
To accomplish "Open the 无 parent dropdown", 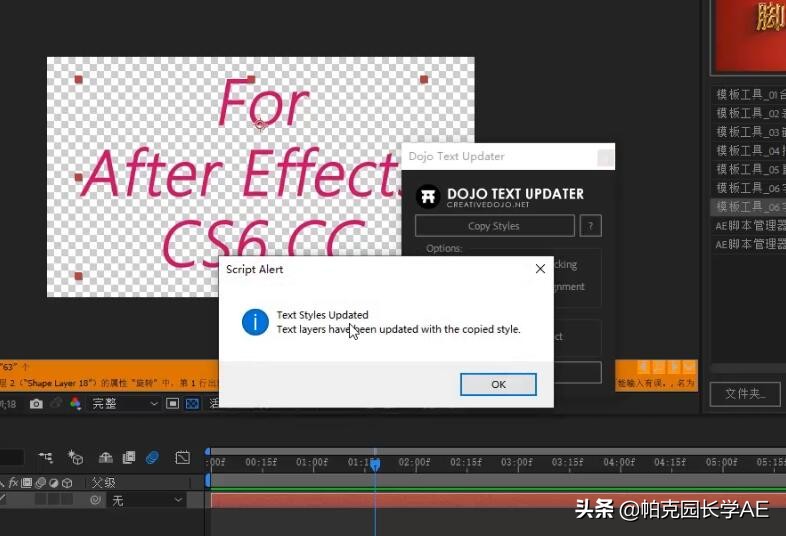I will tap(146, 500).
